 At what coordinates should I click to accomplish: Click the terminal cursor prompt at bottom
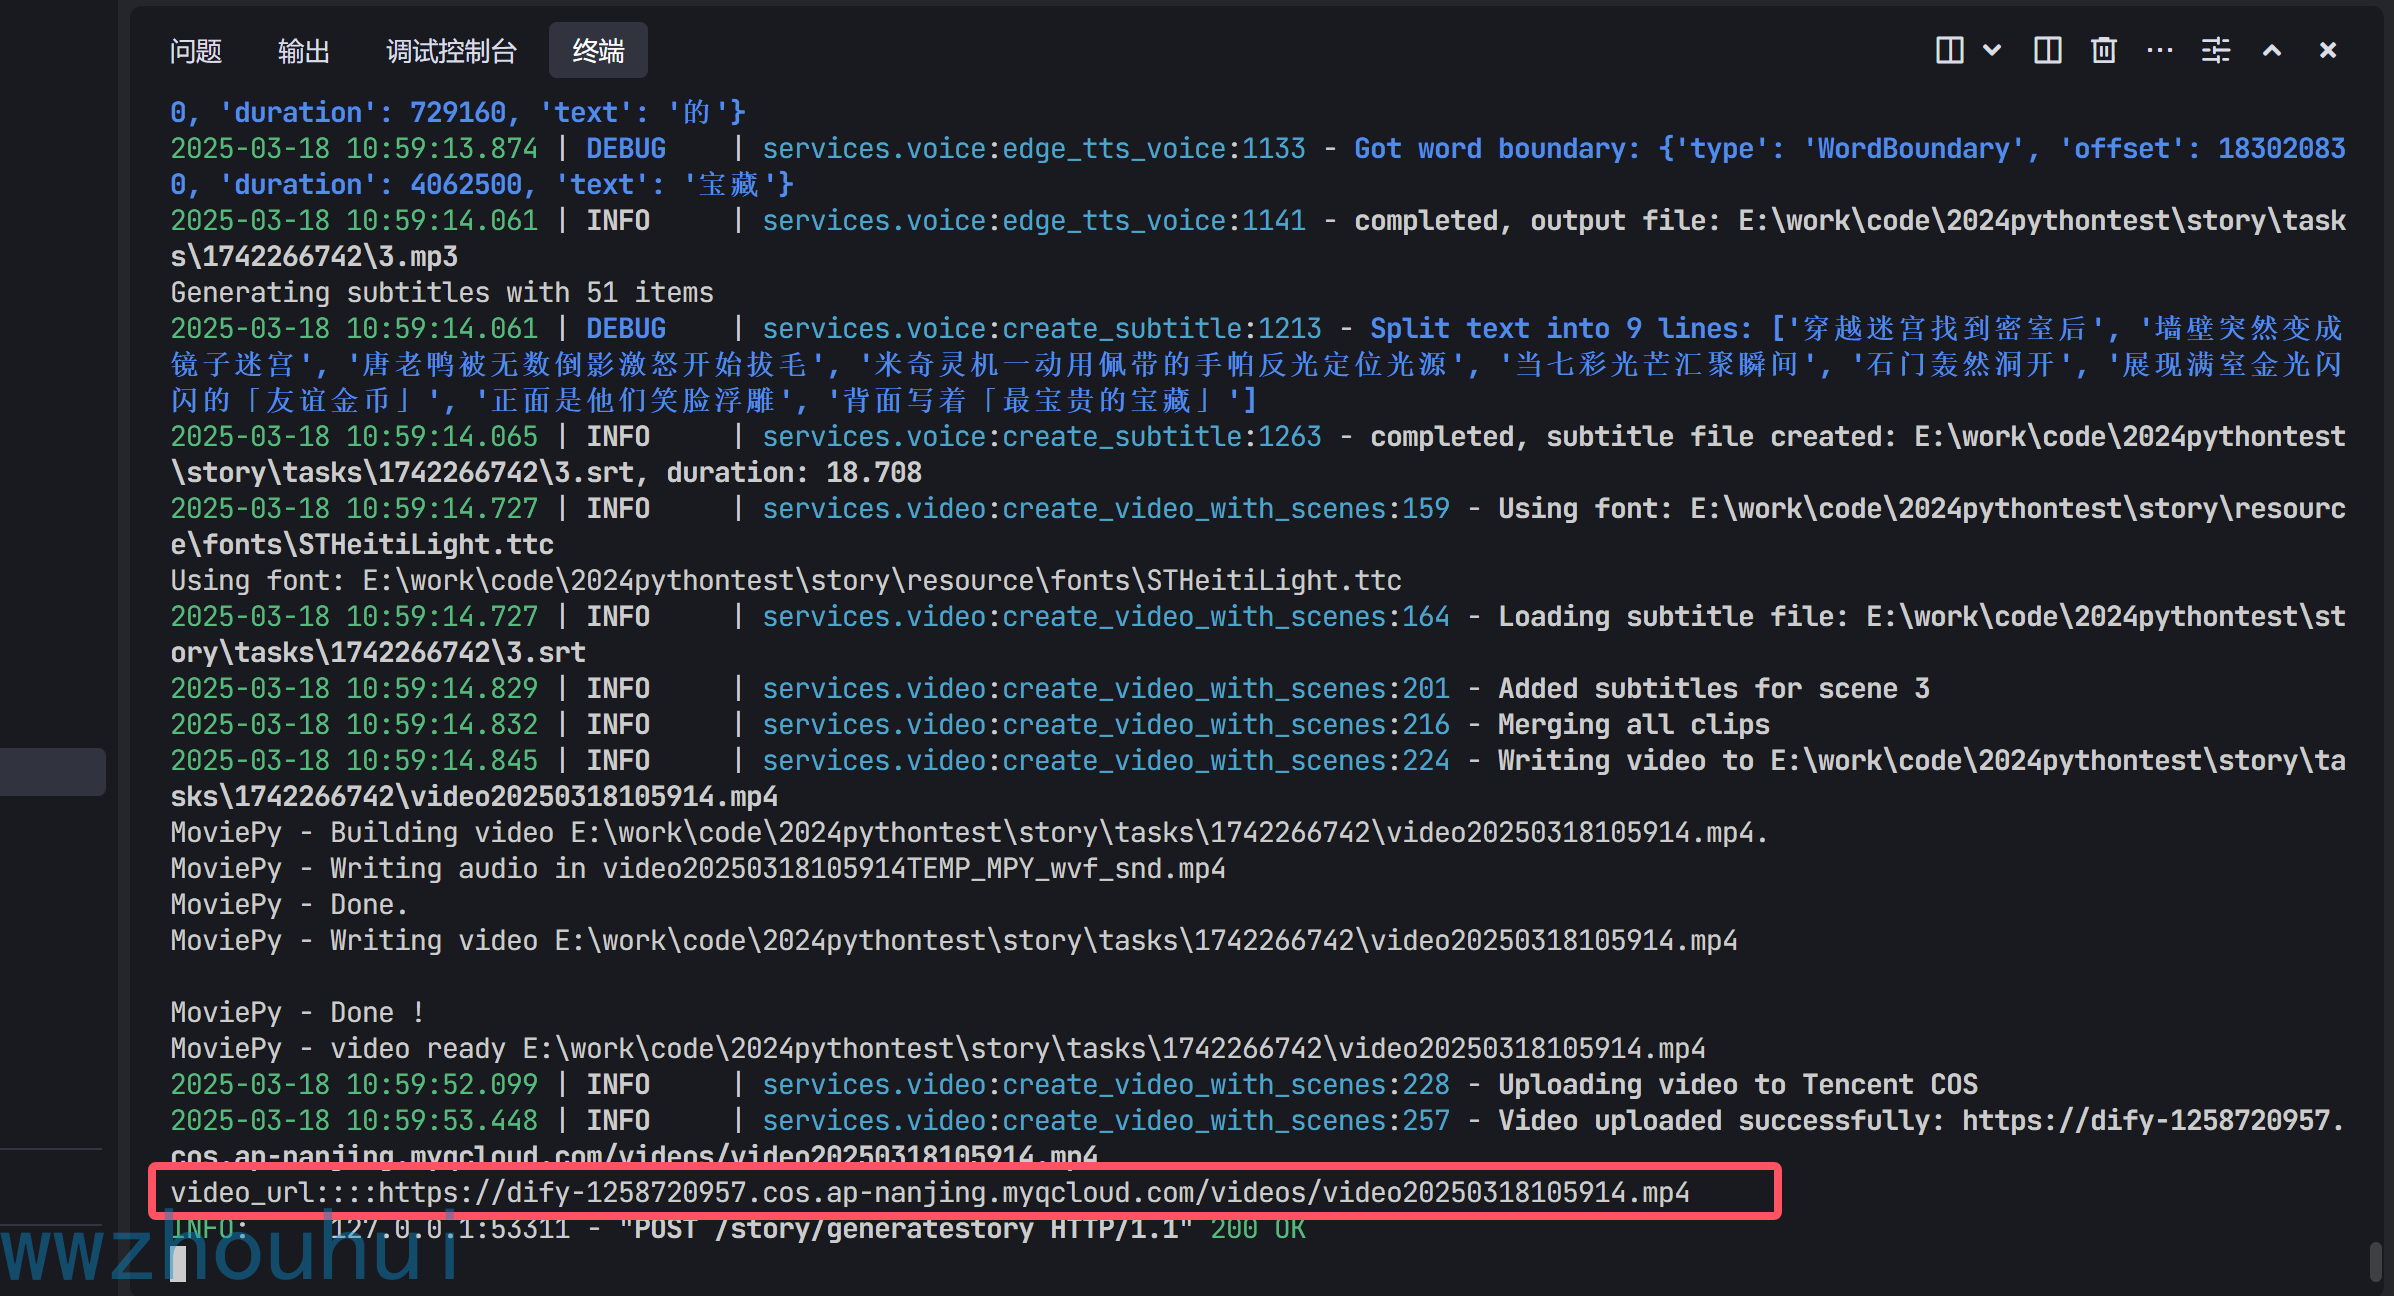(x=178, y=1264)
